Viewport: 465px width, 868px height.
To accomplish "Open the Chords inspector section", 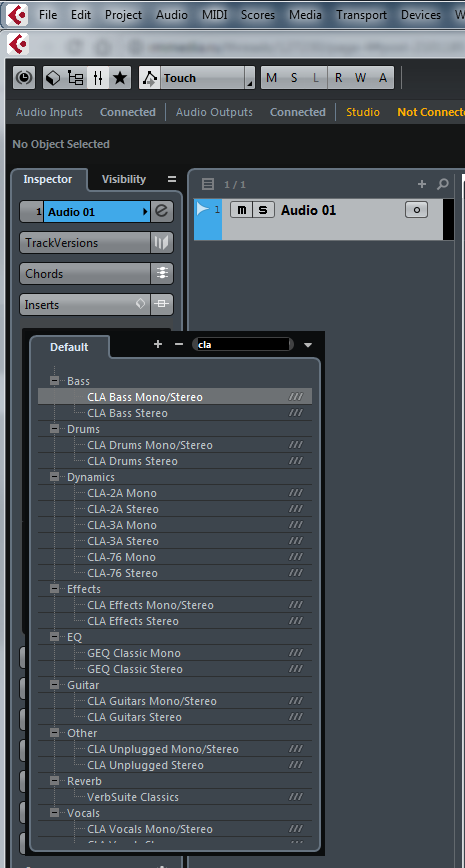I will [85, 273].
